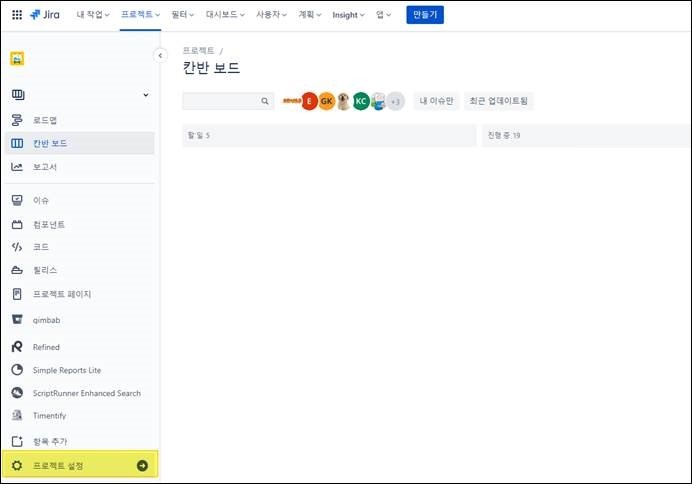
Task: Expand the board switcher chevron in sidebar
Action: [146, 95]
